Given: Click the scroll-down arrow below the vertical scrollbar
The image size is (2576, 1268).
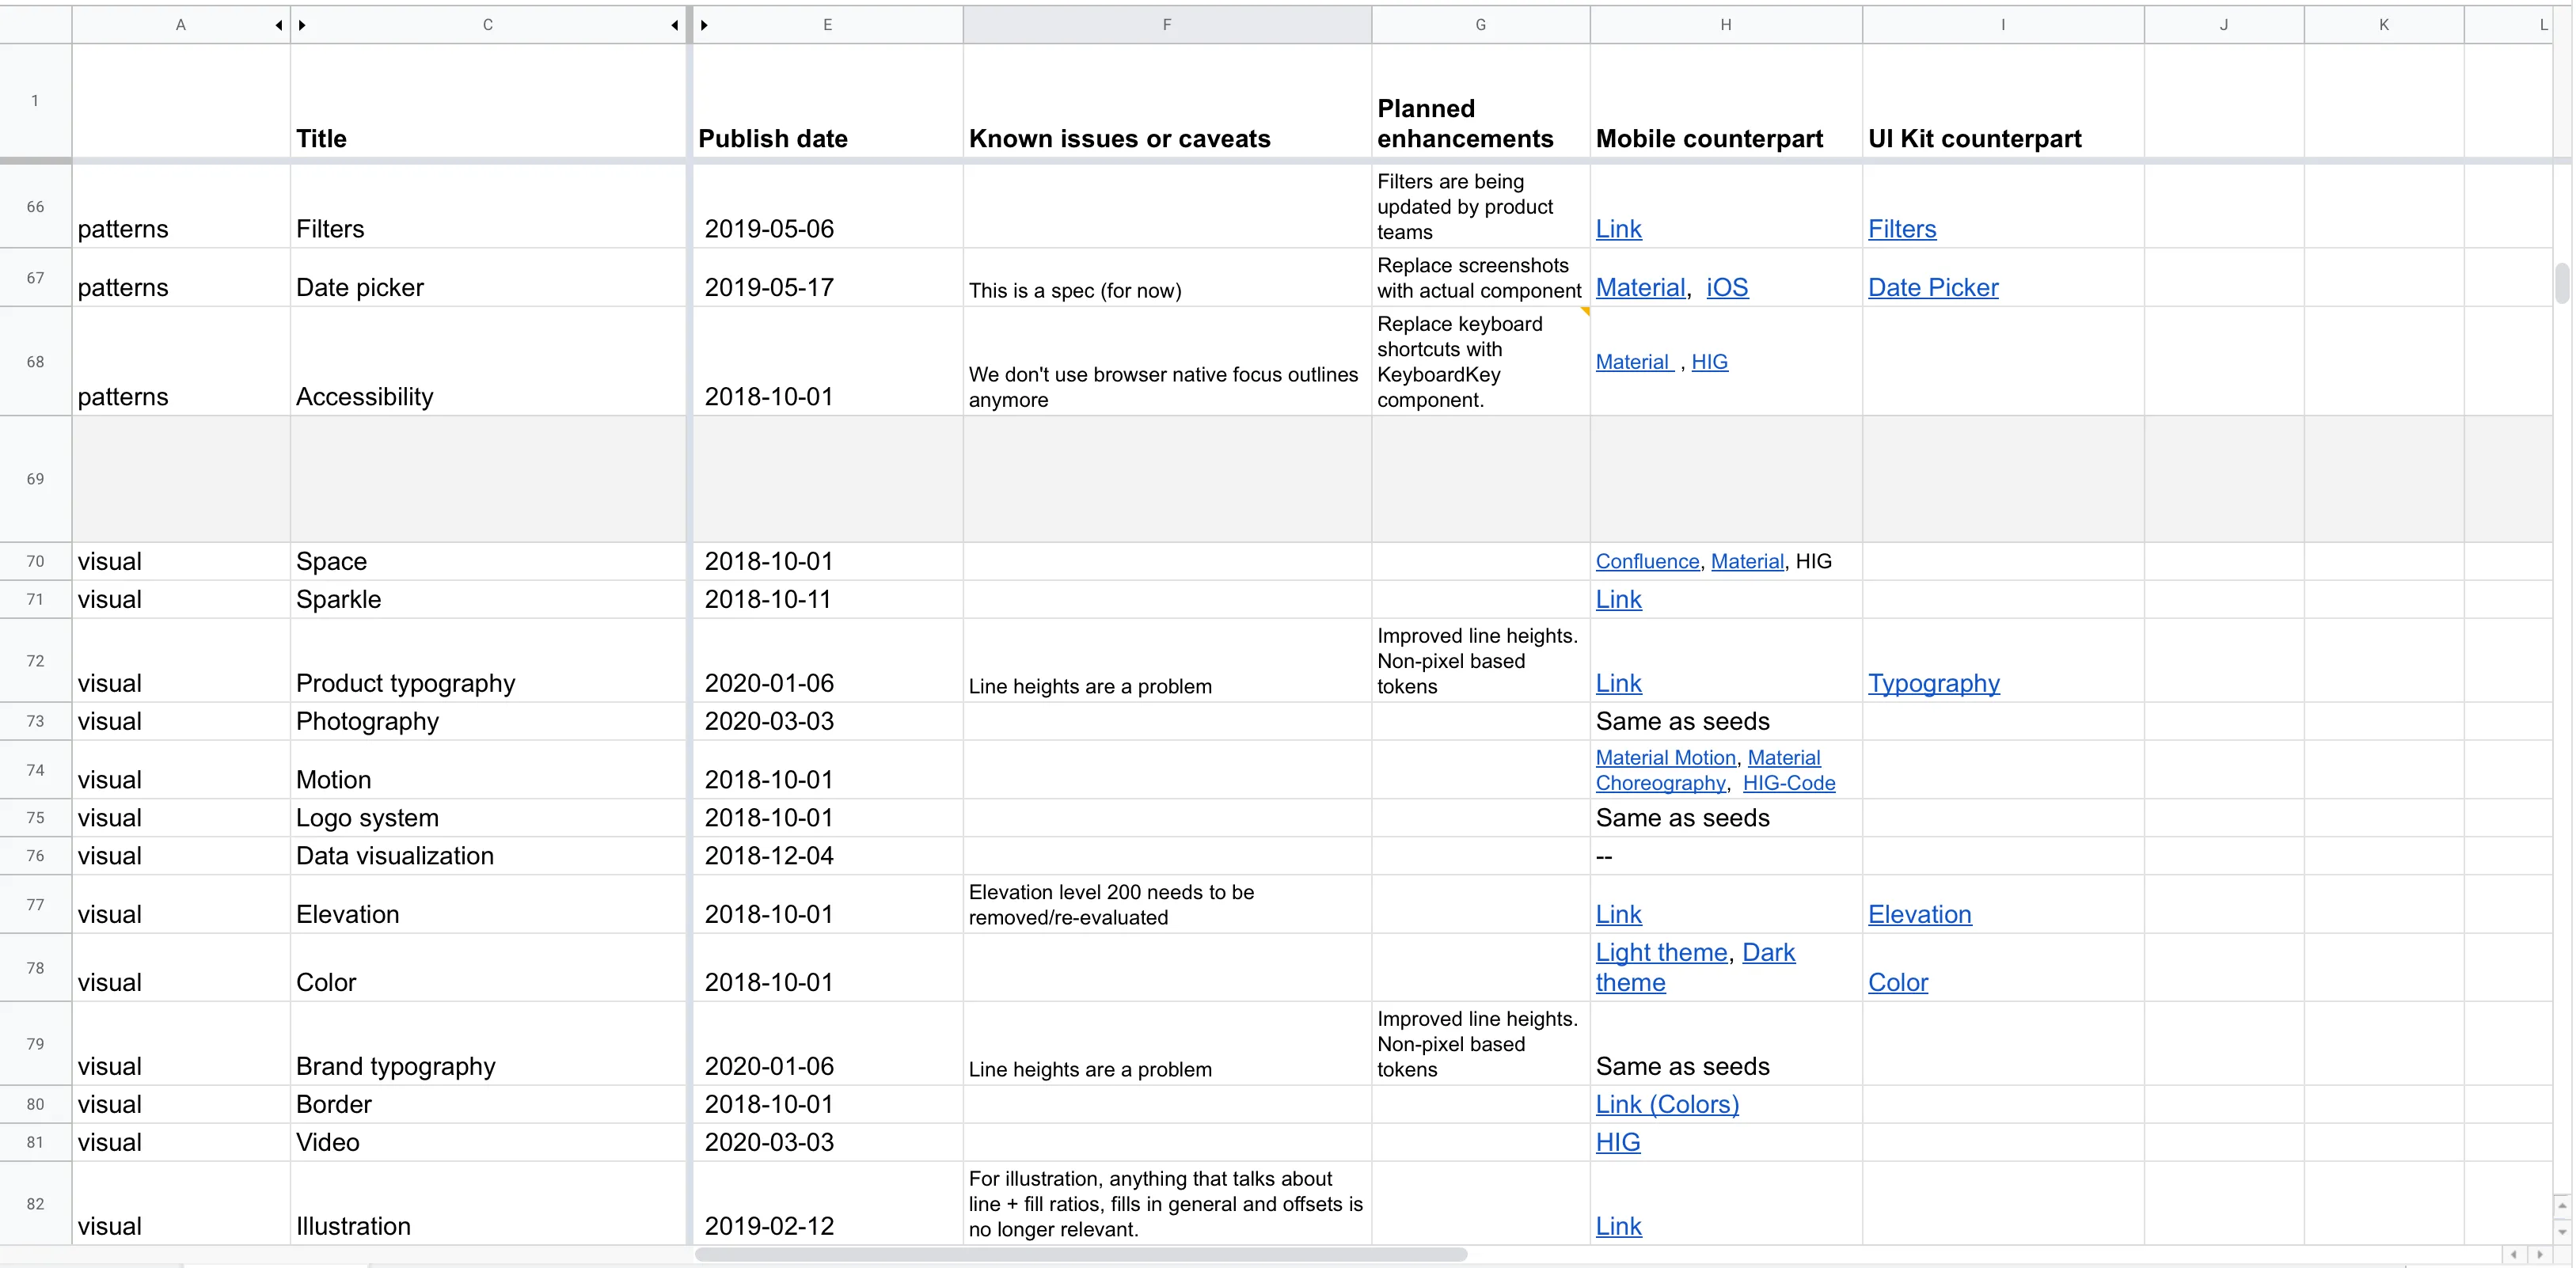Looking at the screenshot, I should [x=2563, y=1231].
